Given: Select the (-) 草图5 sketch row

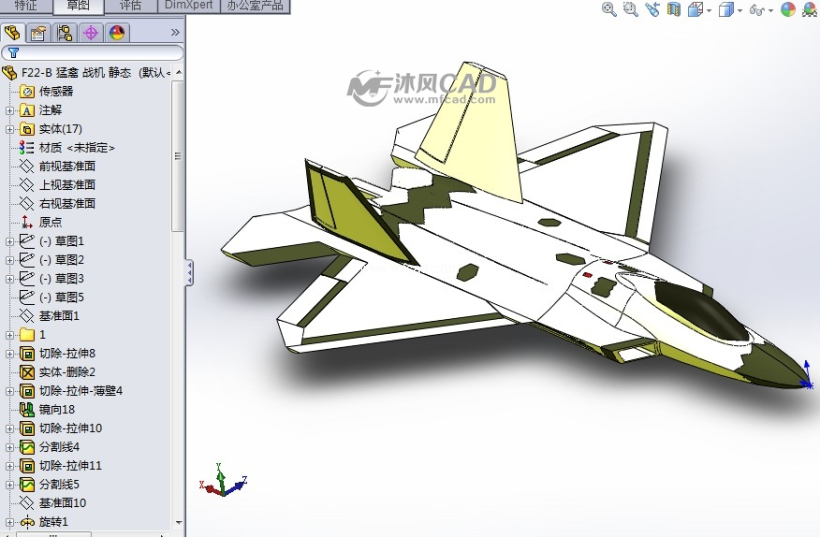Looking at the screenshot, I should click(x=52, y=298).
